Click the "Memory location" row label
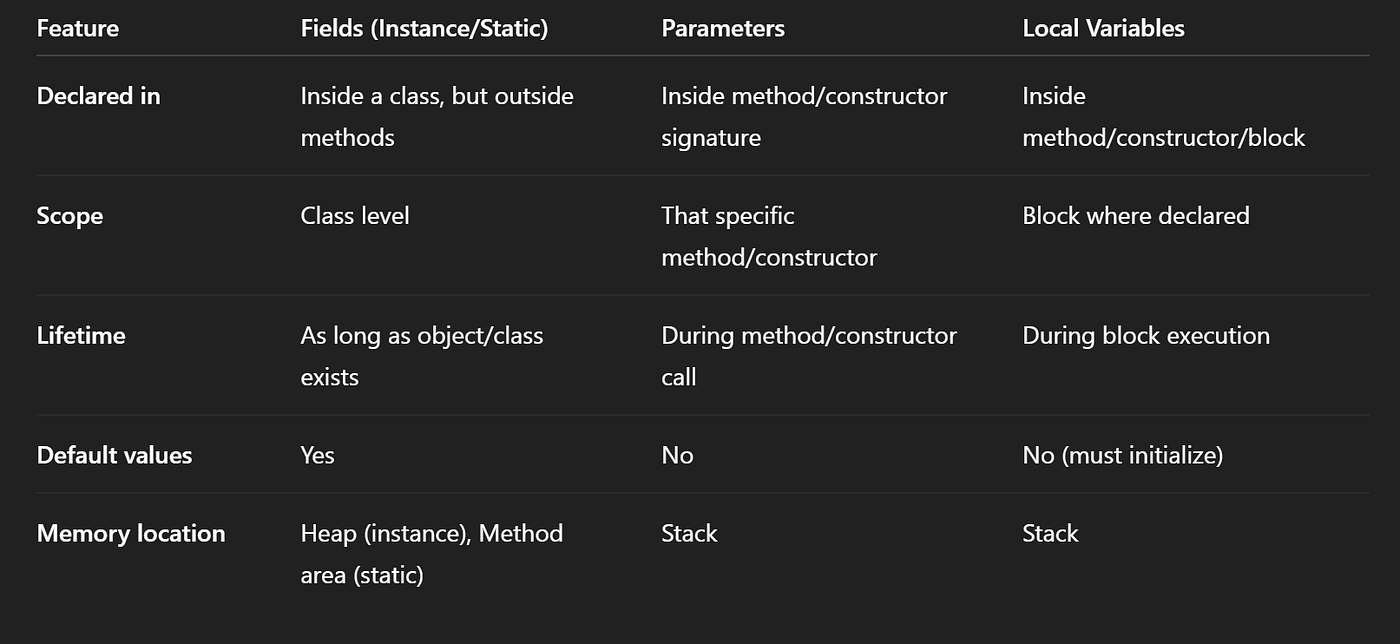Image resolution: width=1400 pixels, height=644 pixels. tap(131, 534)
